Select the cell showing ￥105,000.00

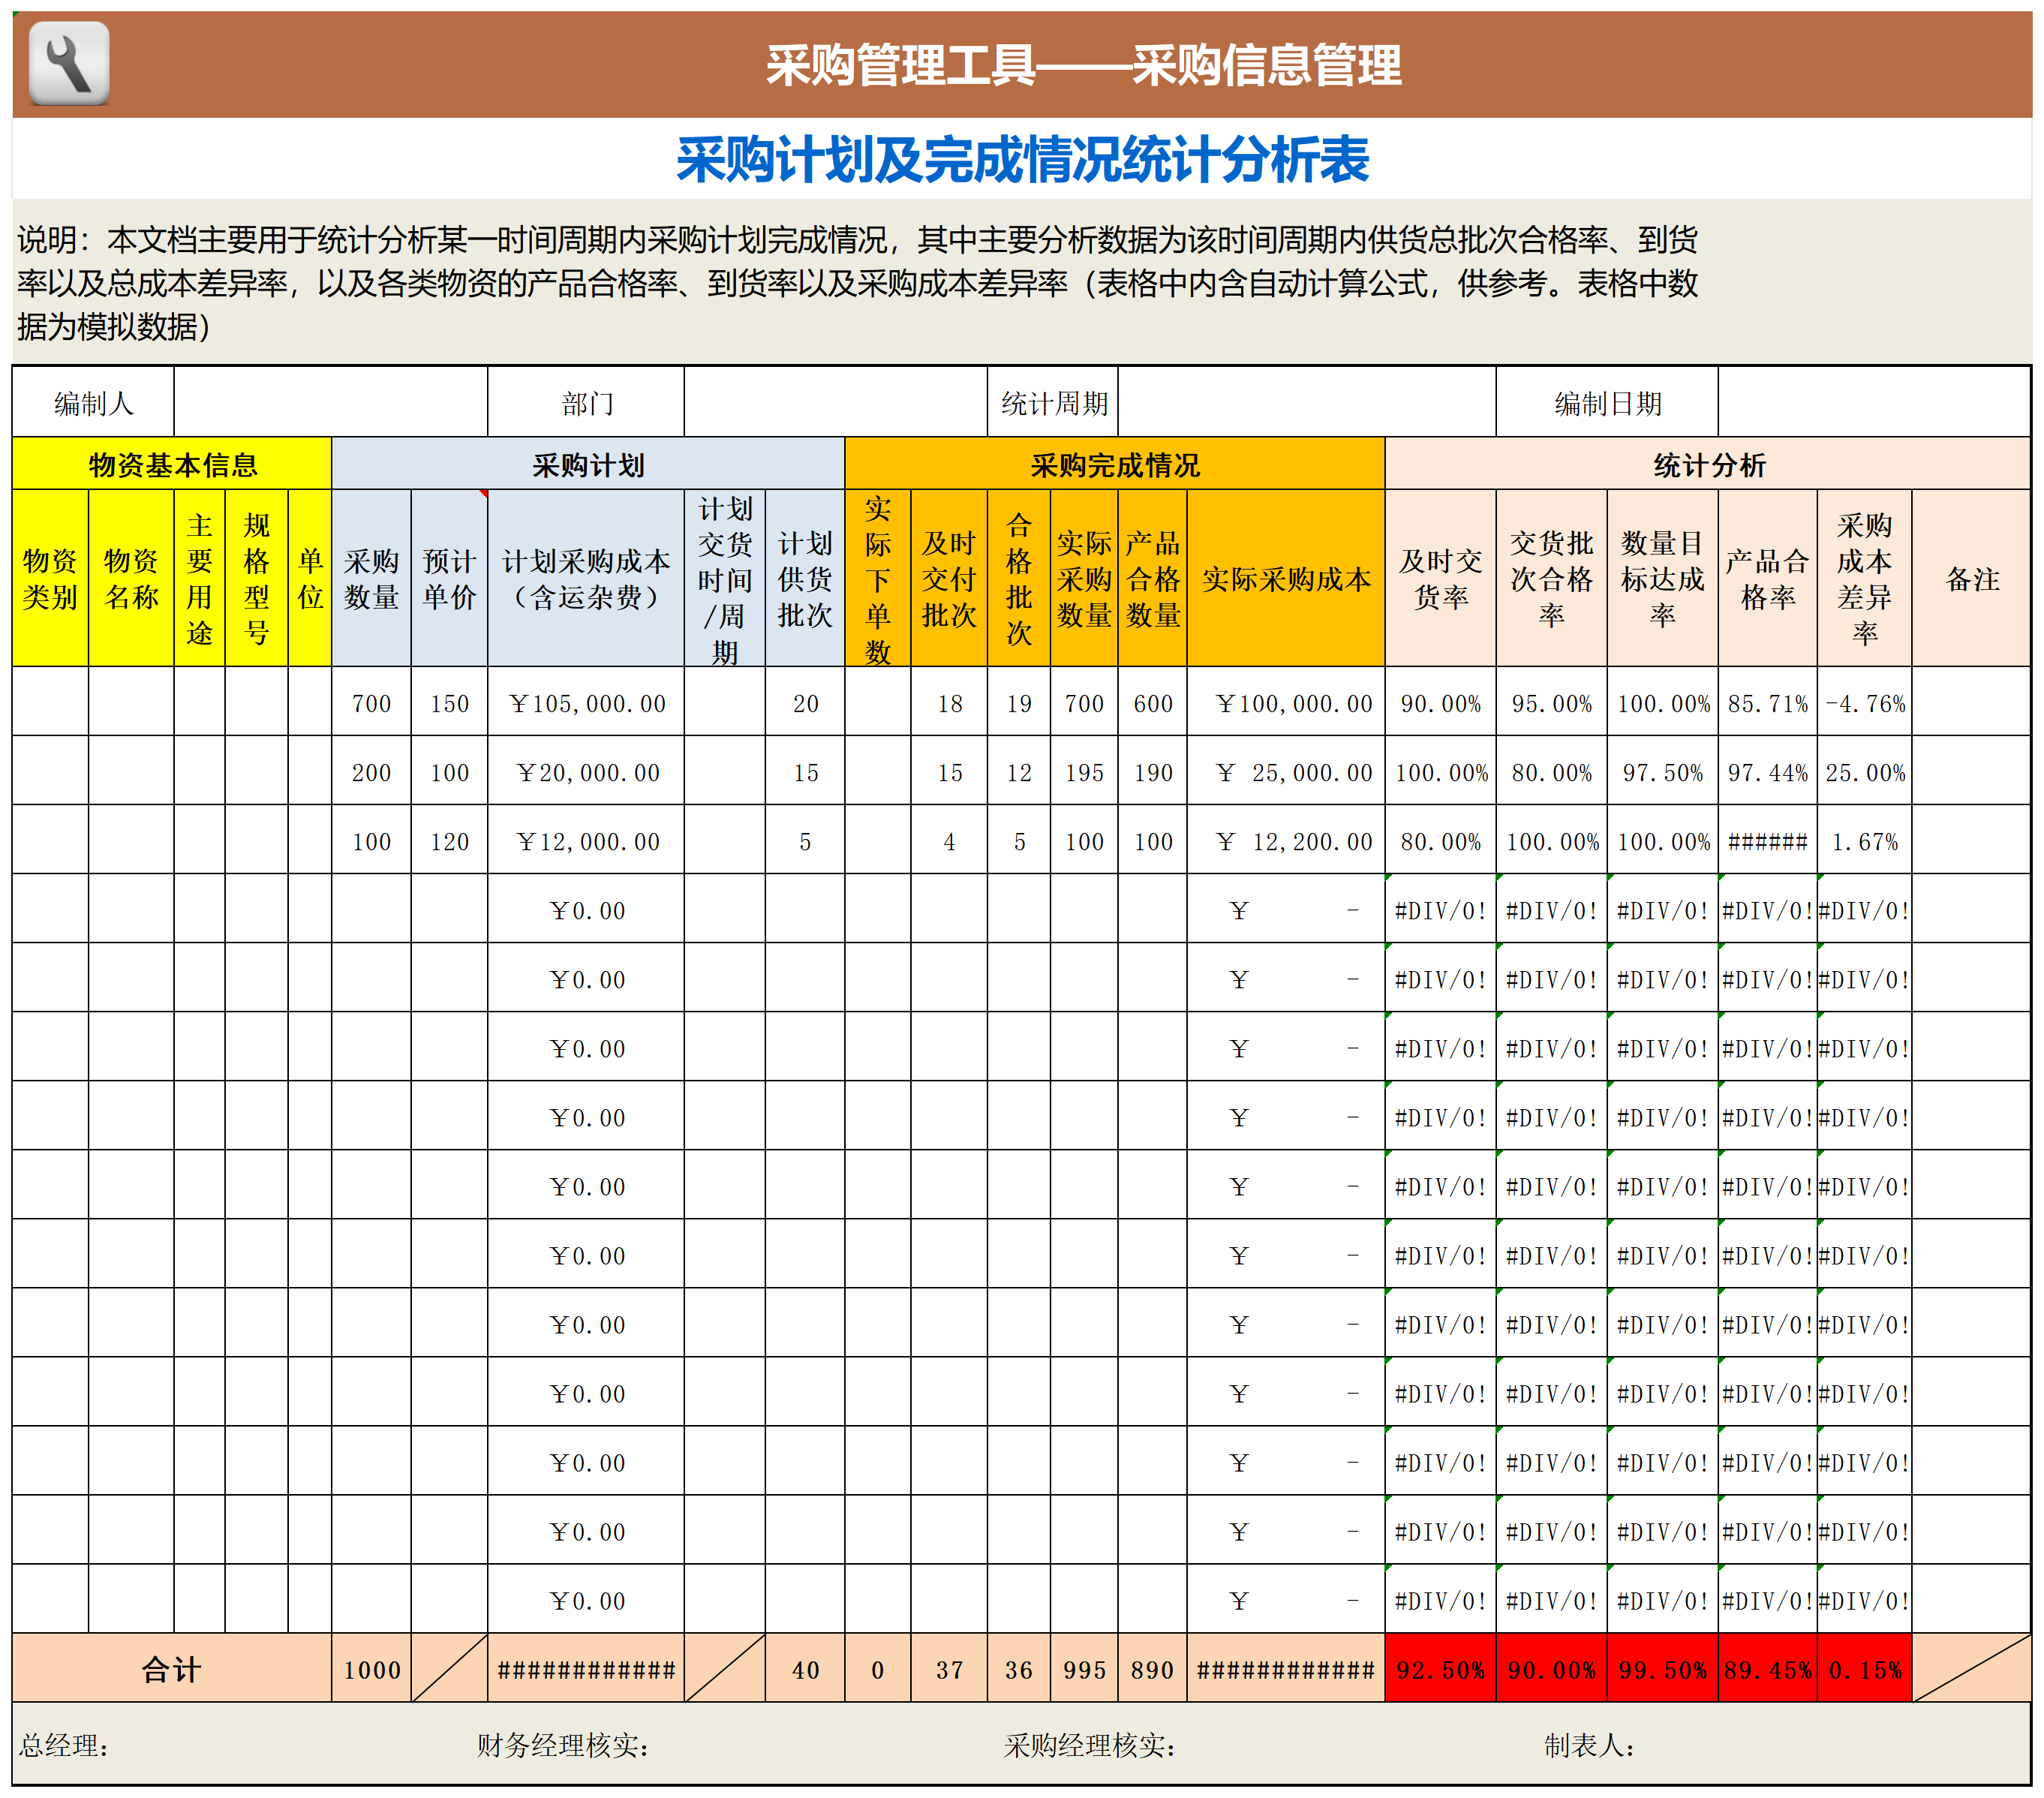tap(586, 702)
